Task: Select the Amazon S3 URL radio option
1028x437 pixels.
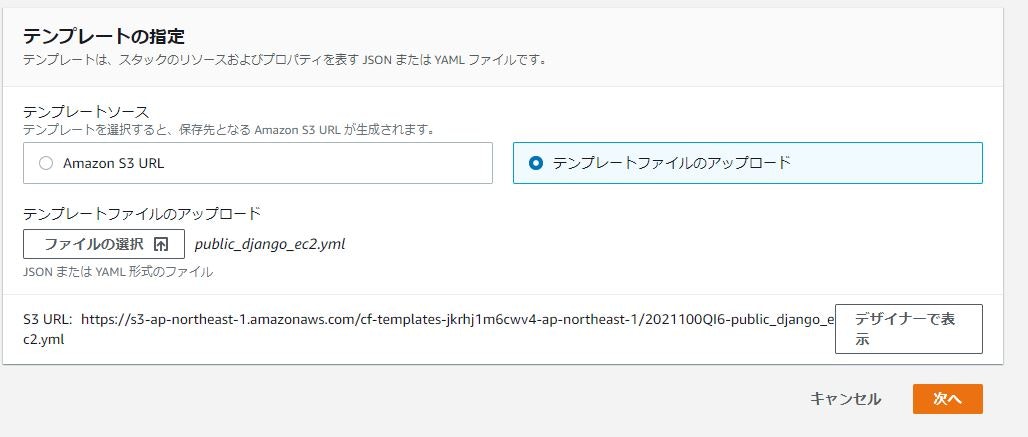Action: (258, 163)
